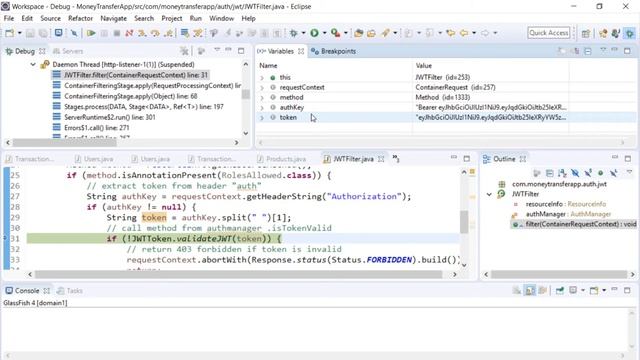Click line number 31 in editor gutter

(x=15, y=239)
